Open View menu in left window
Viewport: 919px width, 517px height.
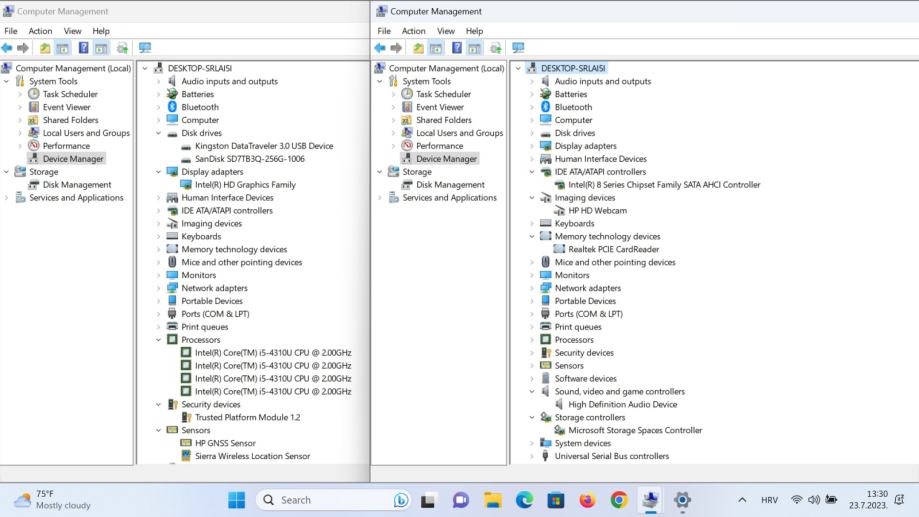pyautogui.click(x=72, y=31)
